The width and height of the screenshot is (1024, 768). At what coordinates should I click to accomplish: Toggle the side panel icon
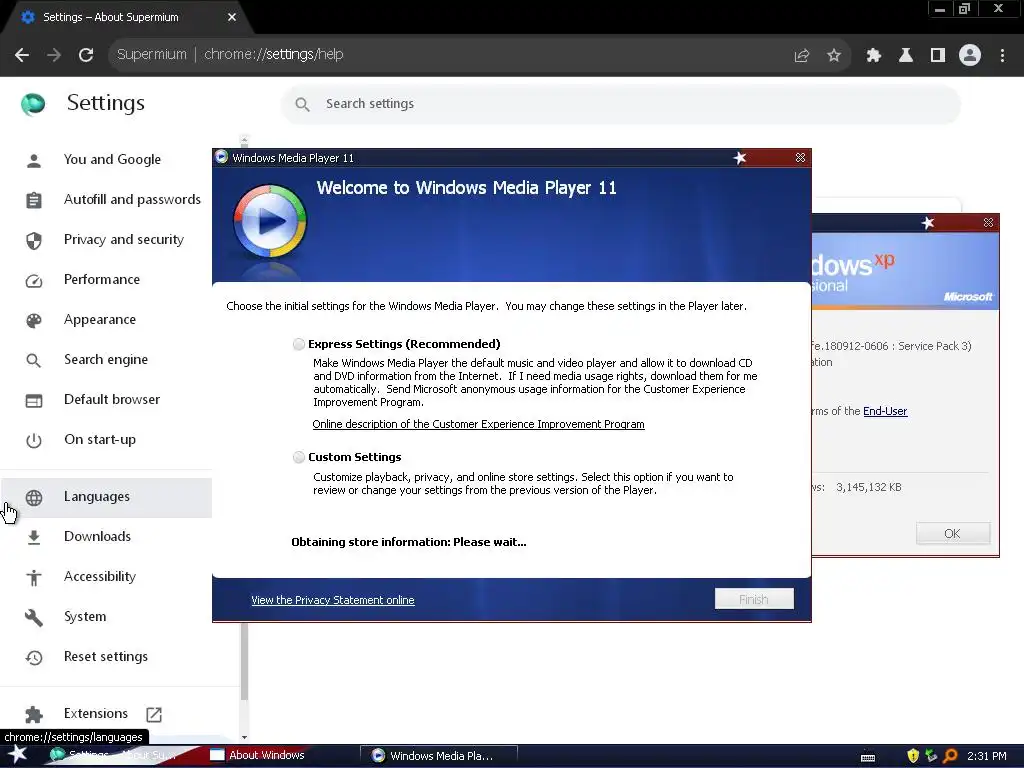tap(938, 56)
